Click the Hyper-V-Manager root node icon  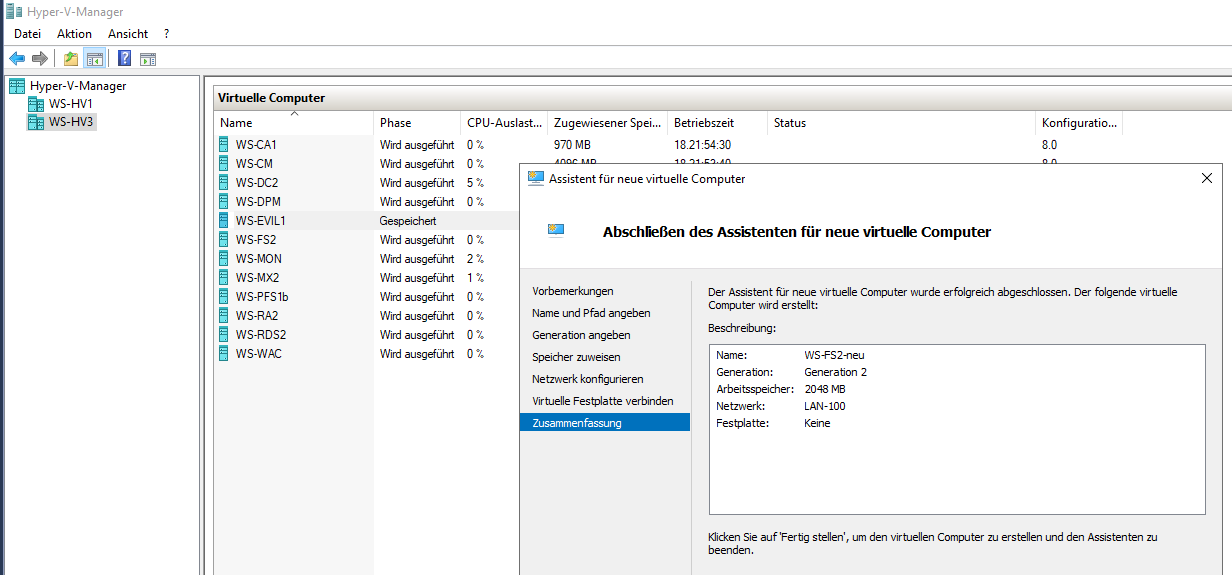(17, 86)
